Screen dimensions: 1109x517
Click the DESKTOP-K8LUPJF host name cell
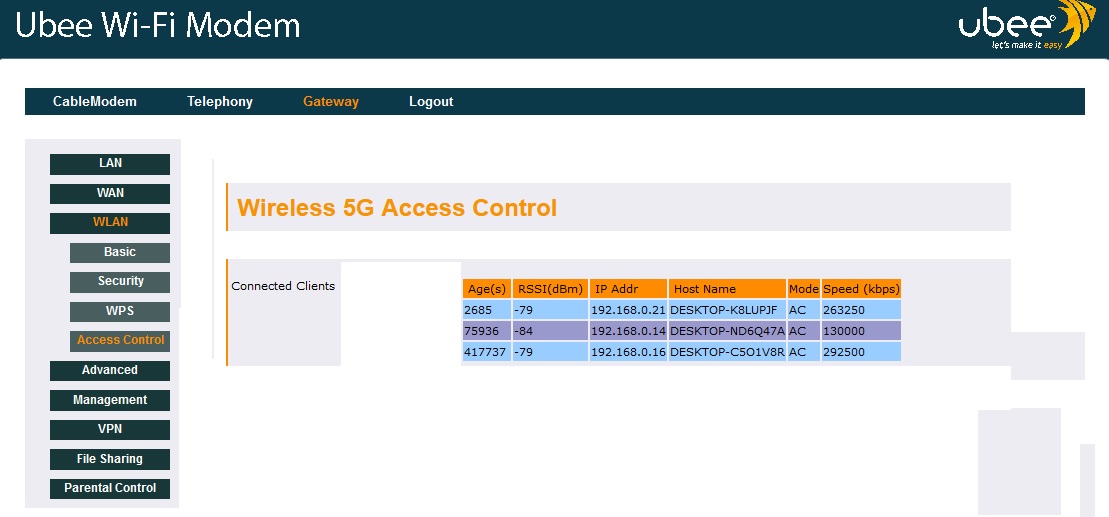click(x=726, y=310)
